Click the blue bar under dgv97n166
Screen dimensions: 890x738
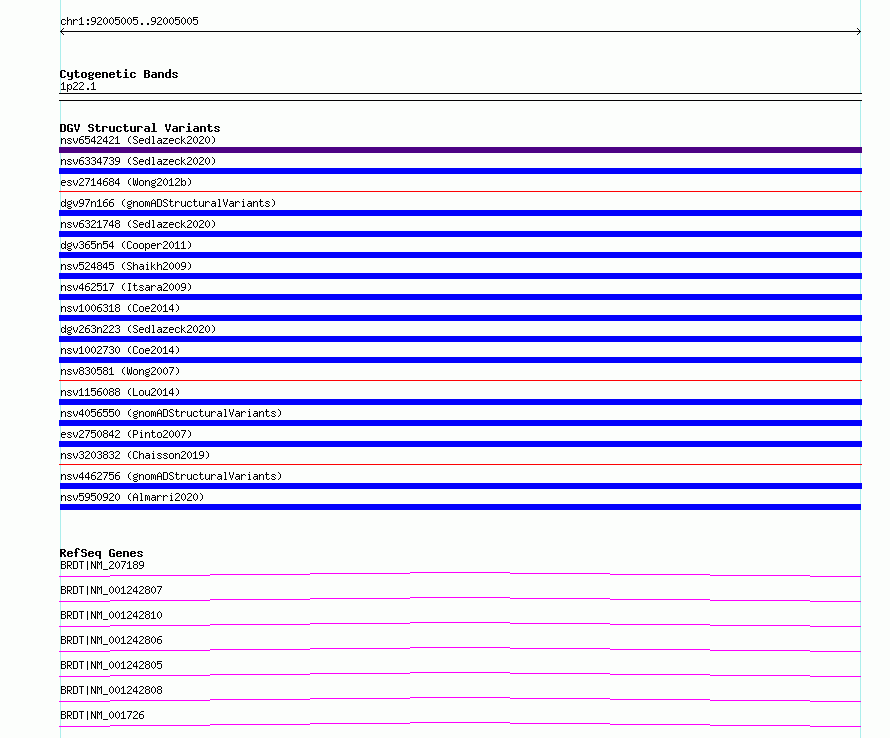click(x=460, y=213)
